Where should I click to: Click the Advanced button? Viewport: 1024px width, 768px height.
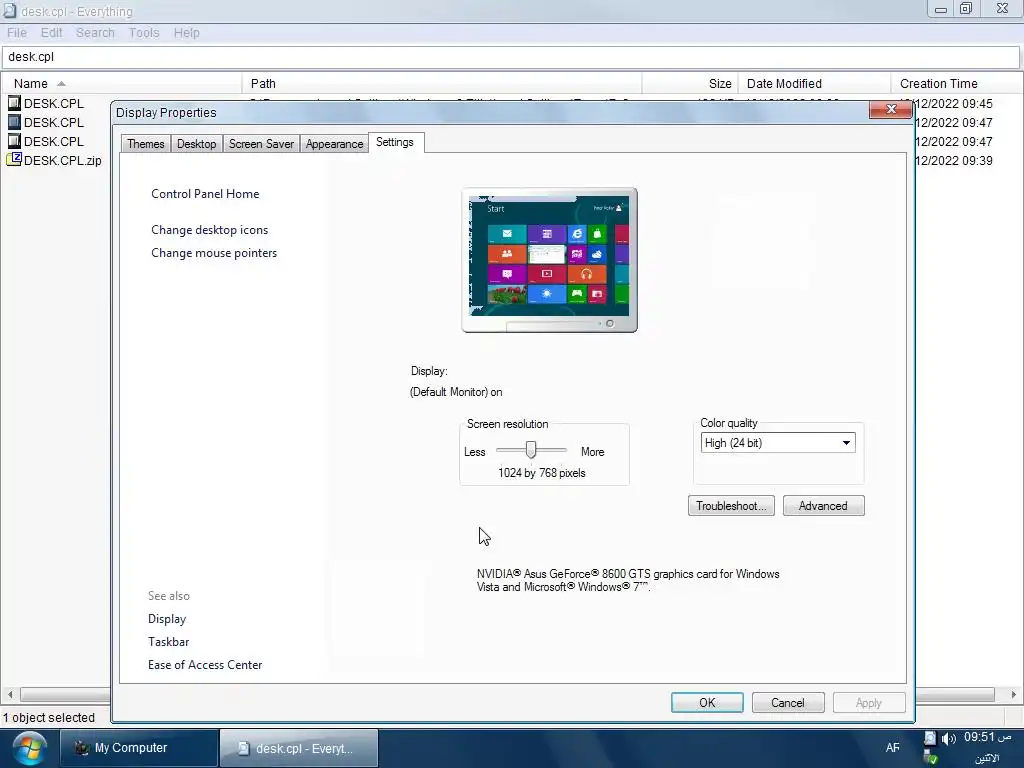tap(824, 505)
